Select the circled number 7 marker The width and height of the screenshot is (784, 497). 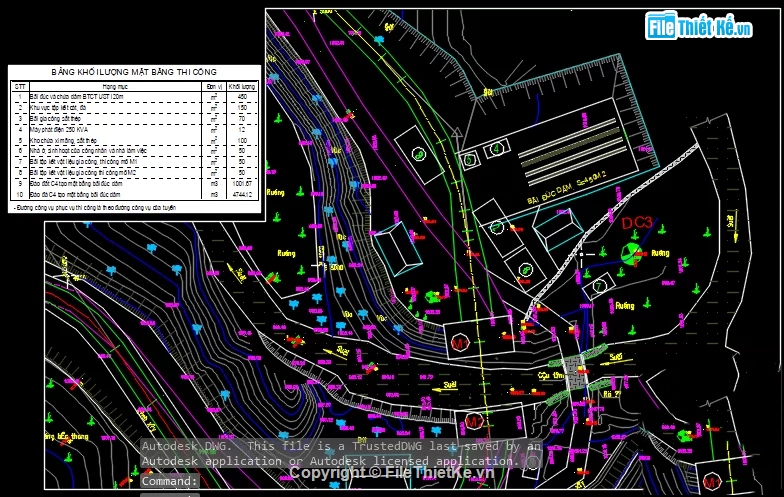(x=598, y=287)
